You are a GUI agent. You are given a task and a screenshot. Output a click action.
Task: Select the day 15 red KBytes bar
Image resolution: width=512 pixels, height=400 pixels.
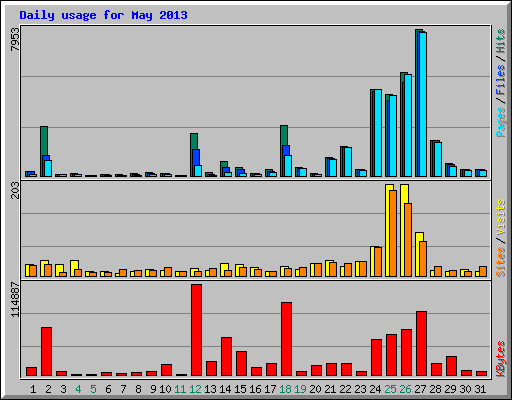click(x=241, y=363)
